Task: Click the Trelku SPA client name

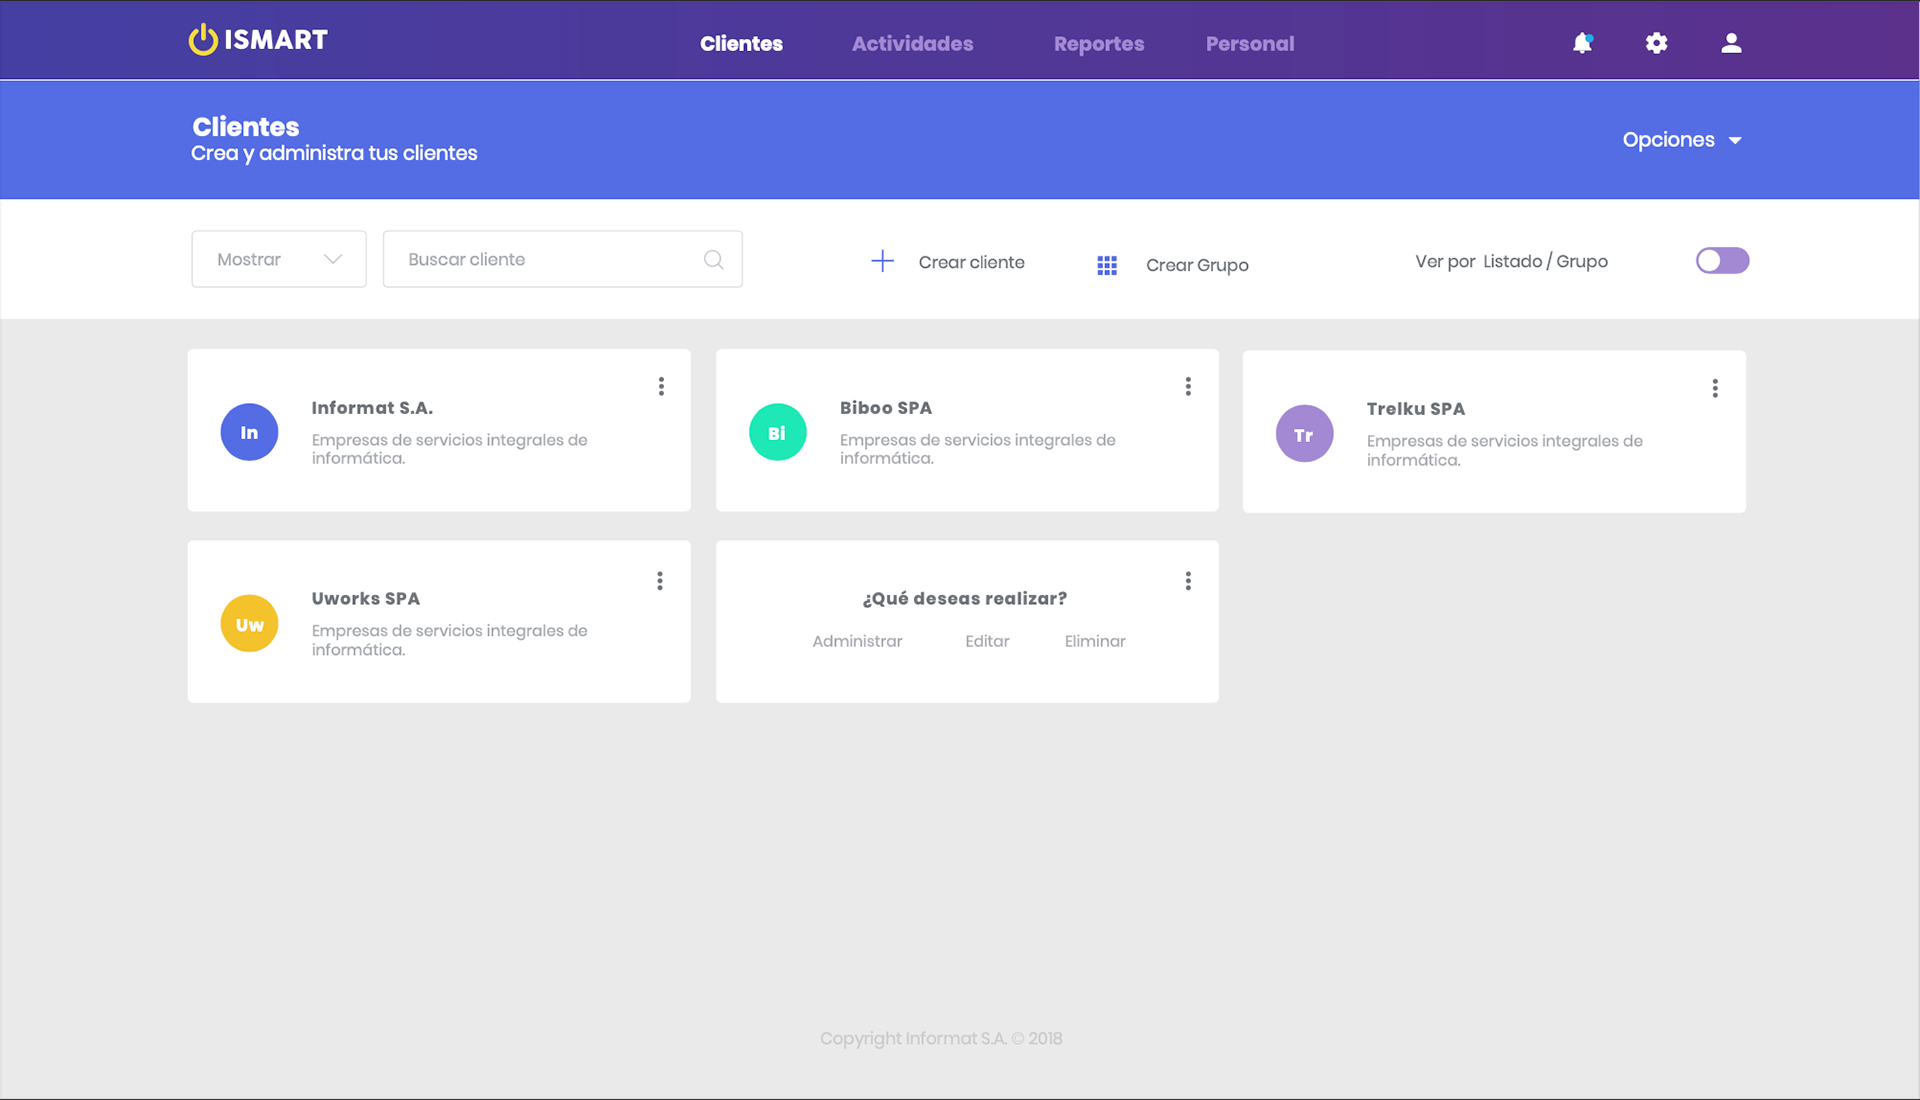Action: click(1415, 409)
